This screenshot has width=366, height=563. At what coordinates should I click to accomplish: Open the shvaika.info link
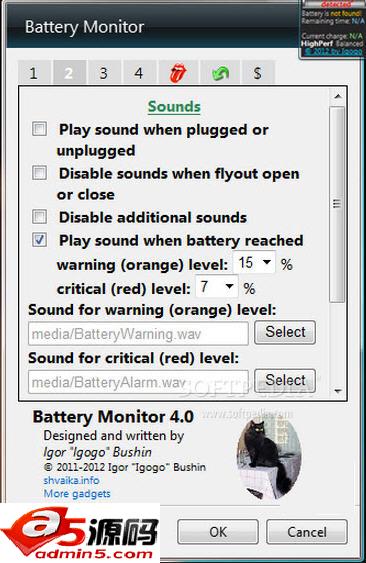coord(71,480)
